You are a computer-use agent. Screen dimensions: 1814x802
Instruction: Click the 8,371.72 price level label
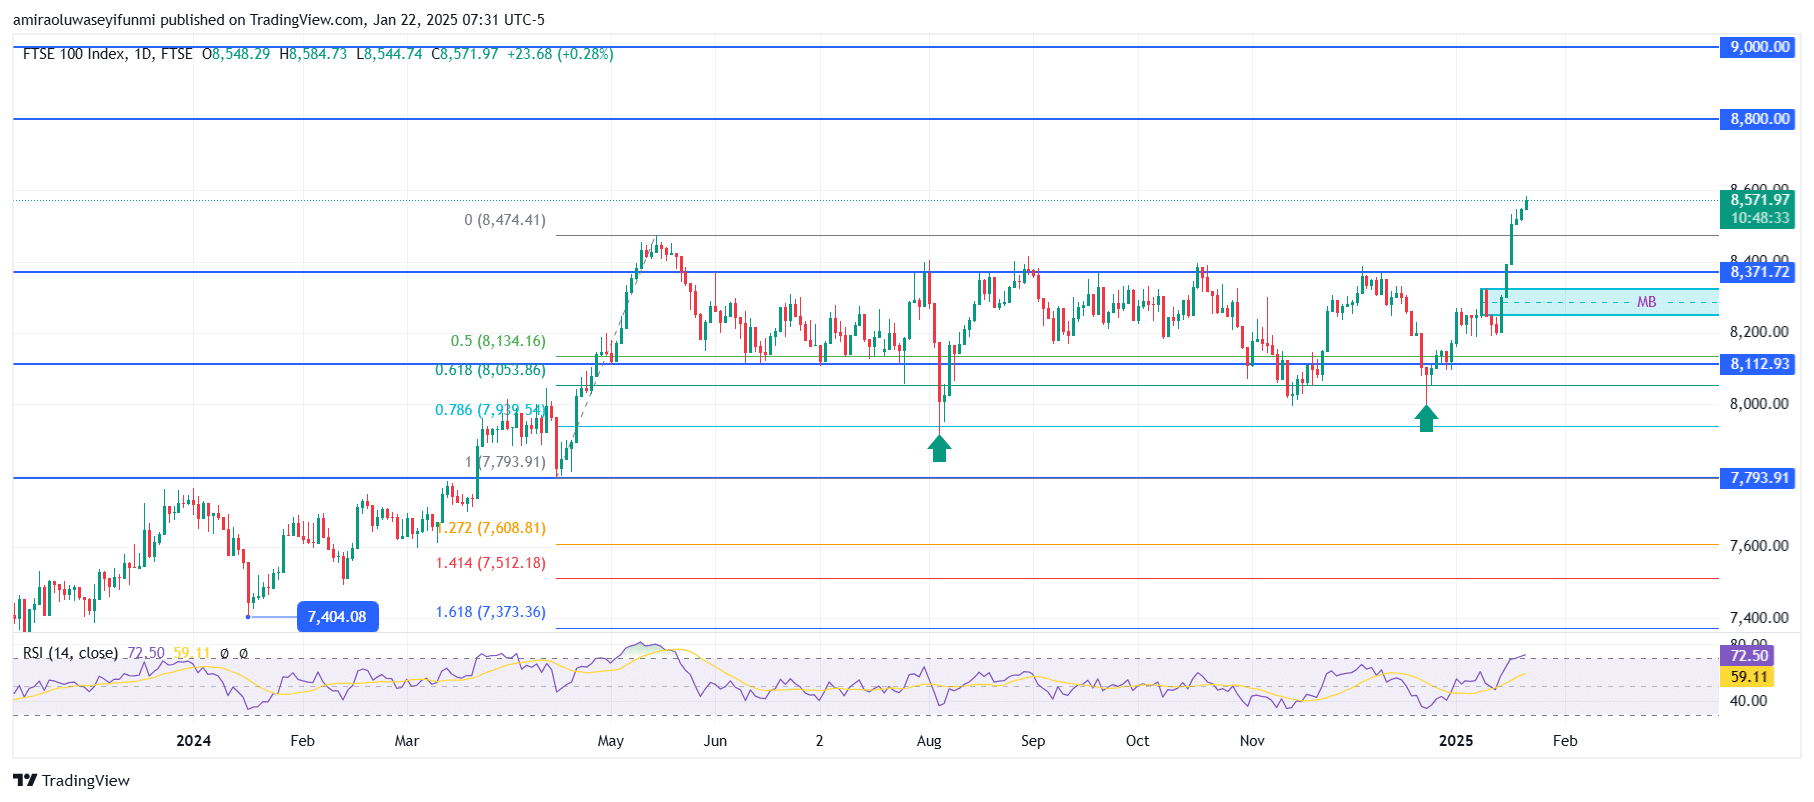(1759, 272)
